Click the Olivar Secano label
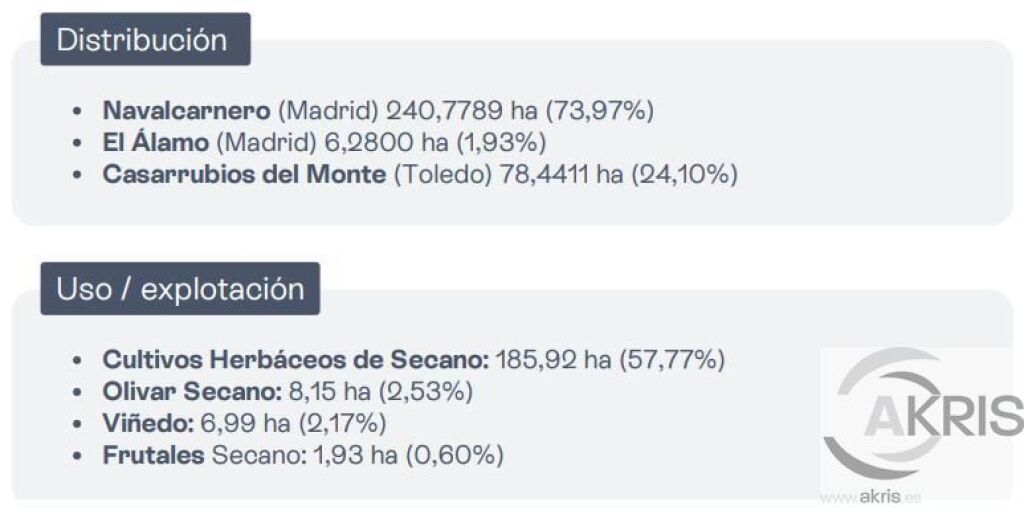Screen dimensions: 1024x514 click(x=192, y=391)
